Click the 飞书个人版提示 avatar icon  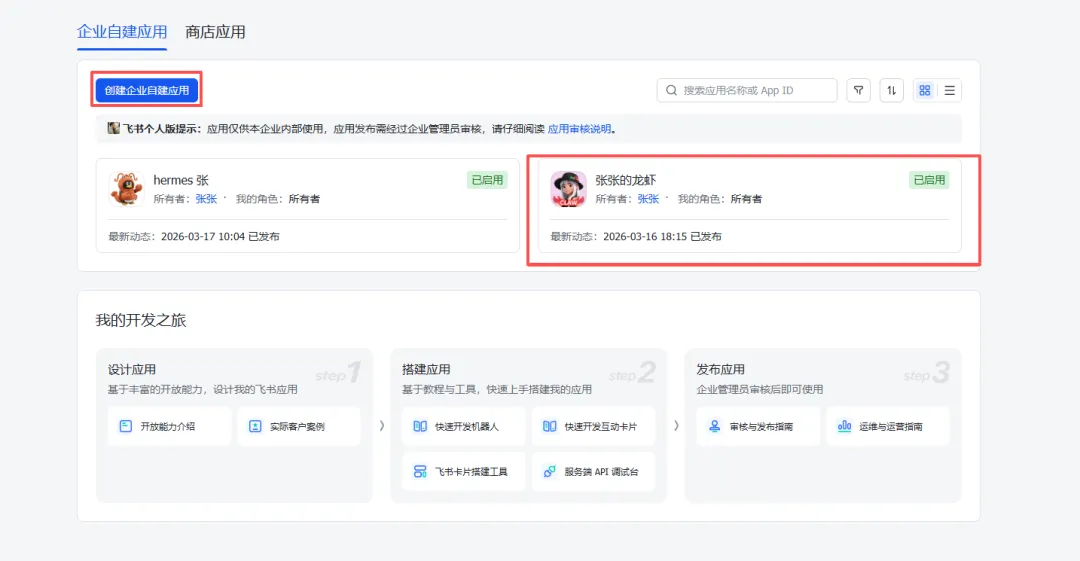[114, 128]
